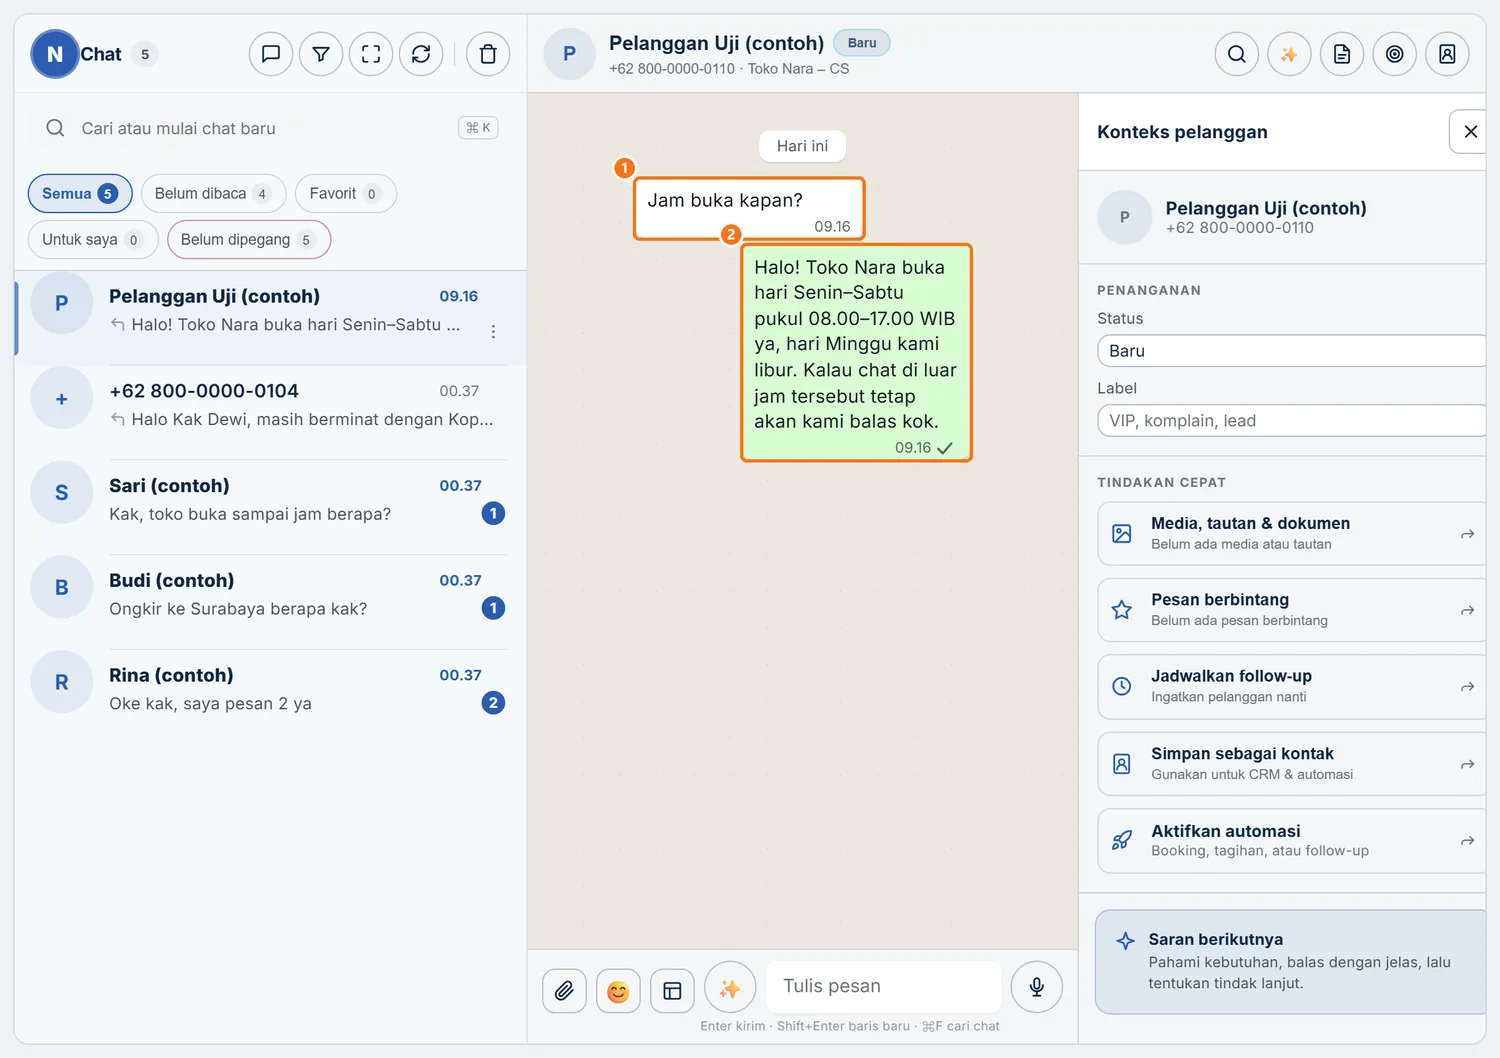Select the Untuk saya filter
The image size is (1500, 1058).
(93, 239)
